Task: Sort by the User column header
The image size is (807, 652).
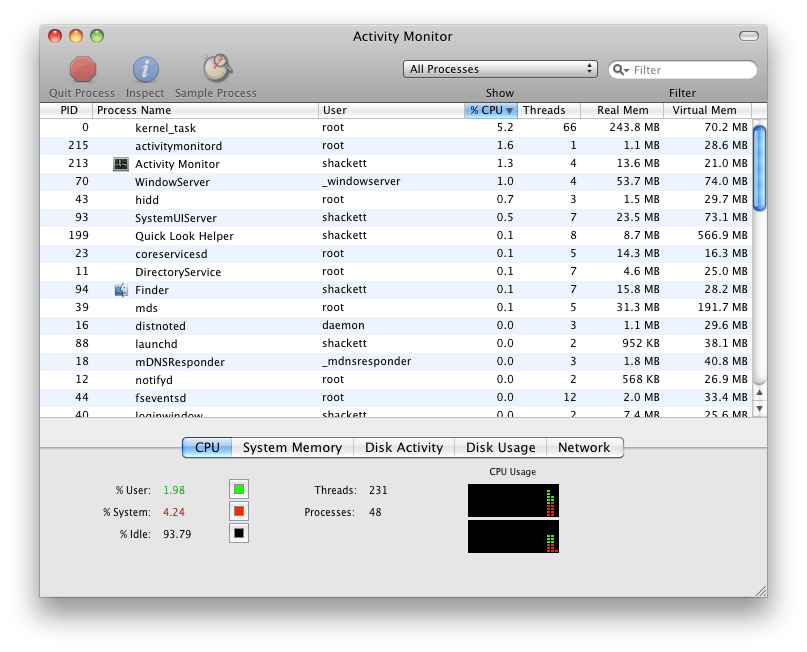Action: 391,110
